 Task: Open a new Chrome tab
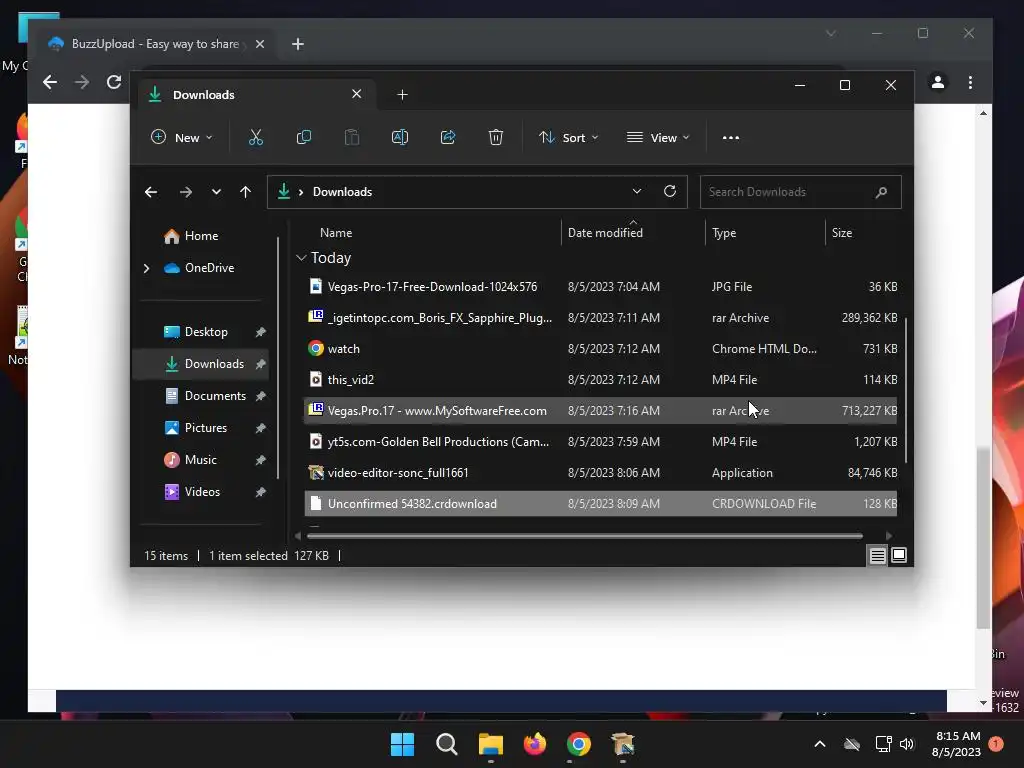(x=298, y=44)
